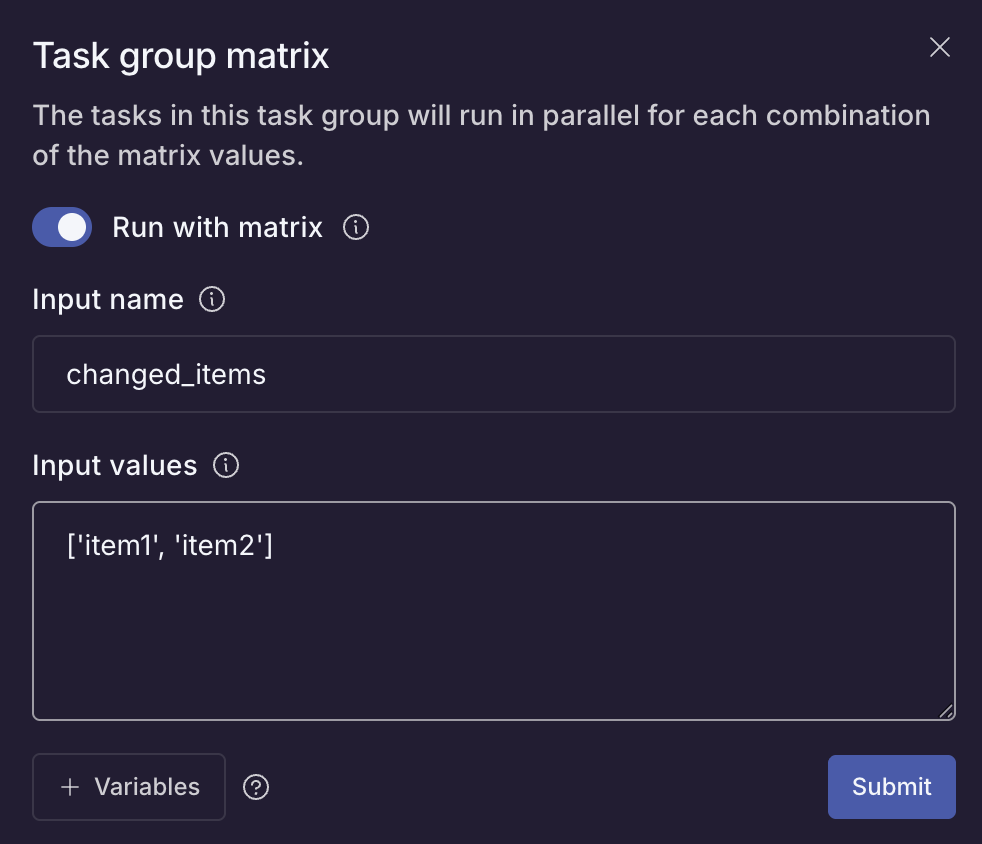The height and width of the screenshot is (844, 982).
Task: Close the Task group matrix dialog
Action: pos(939,47)
